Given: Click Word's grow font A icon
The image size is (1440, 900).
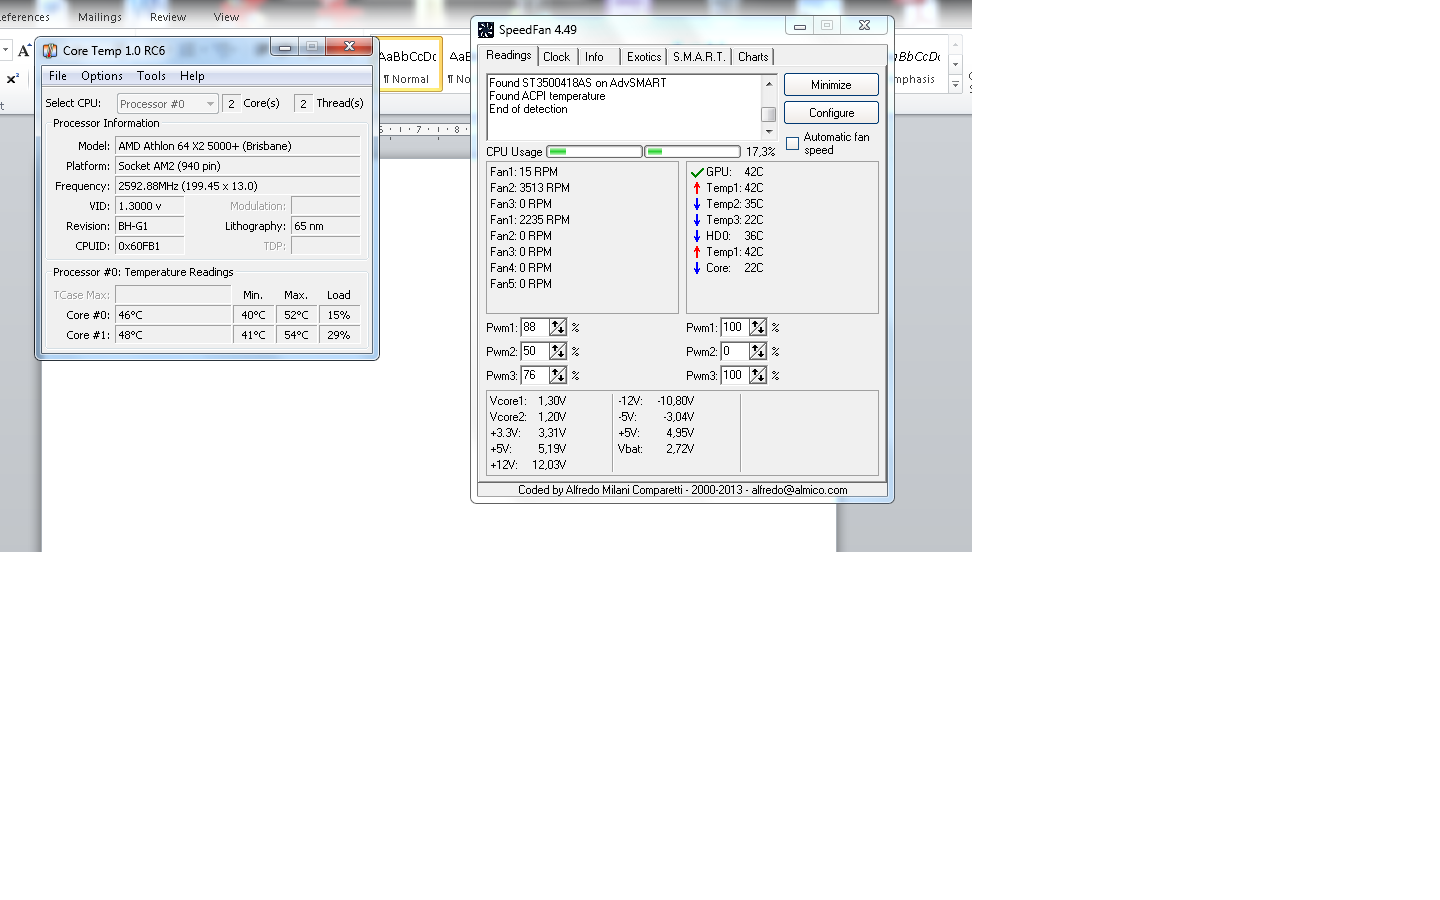Looking at the screenshot, I should coord(24,50).
